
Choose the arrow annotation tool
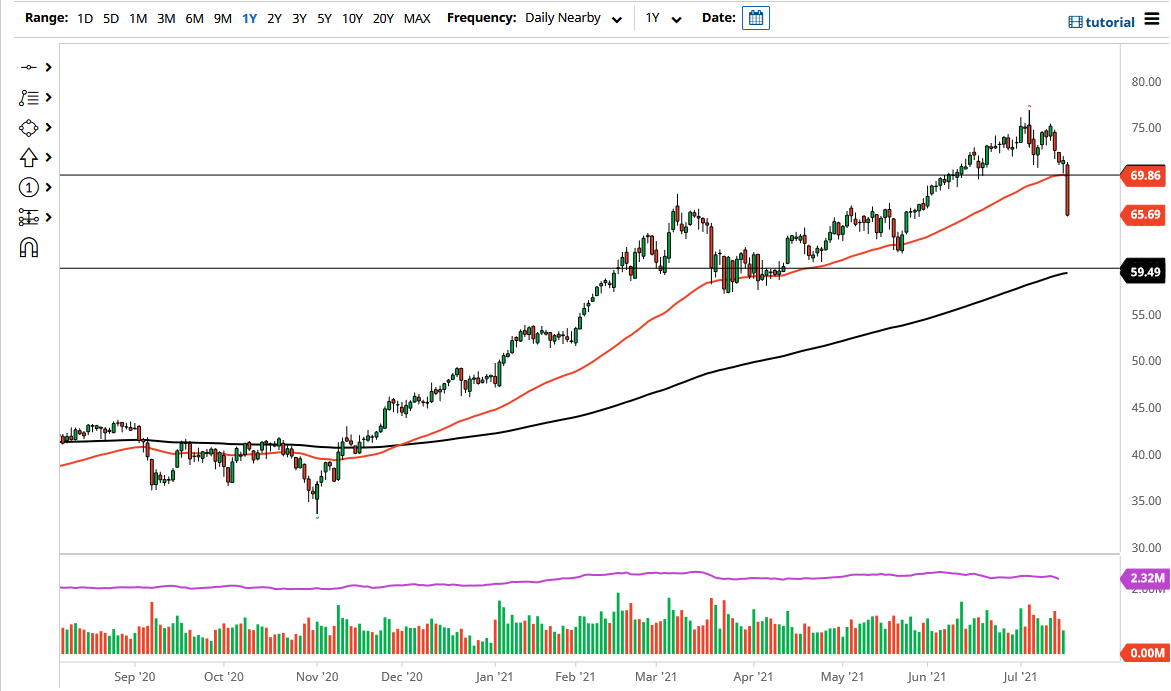point(30,157)
